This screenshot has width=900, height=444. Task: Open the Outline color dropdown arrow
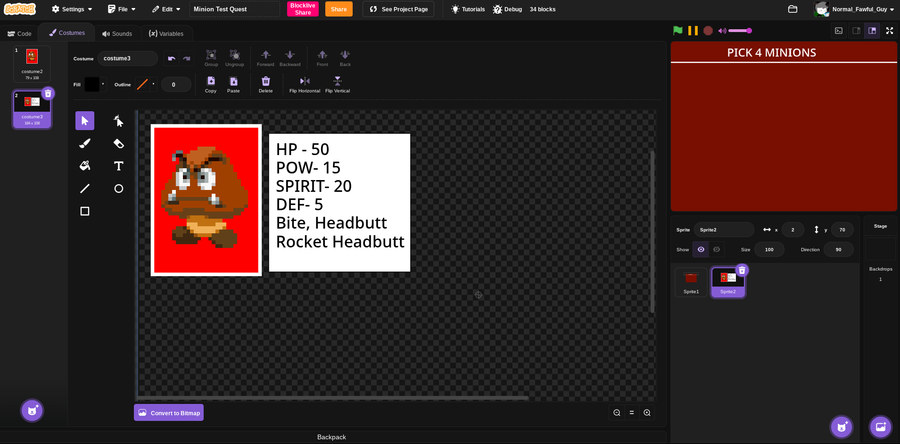pos(154,84)
